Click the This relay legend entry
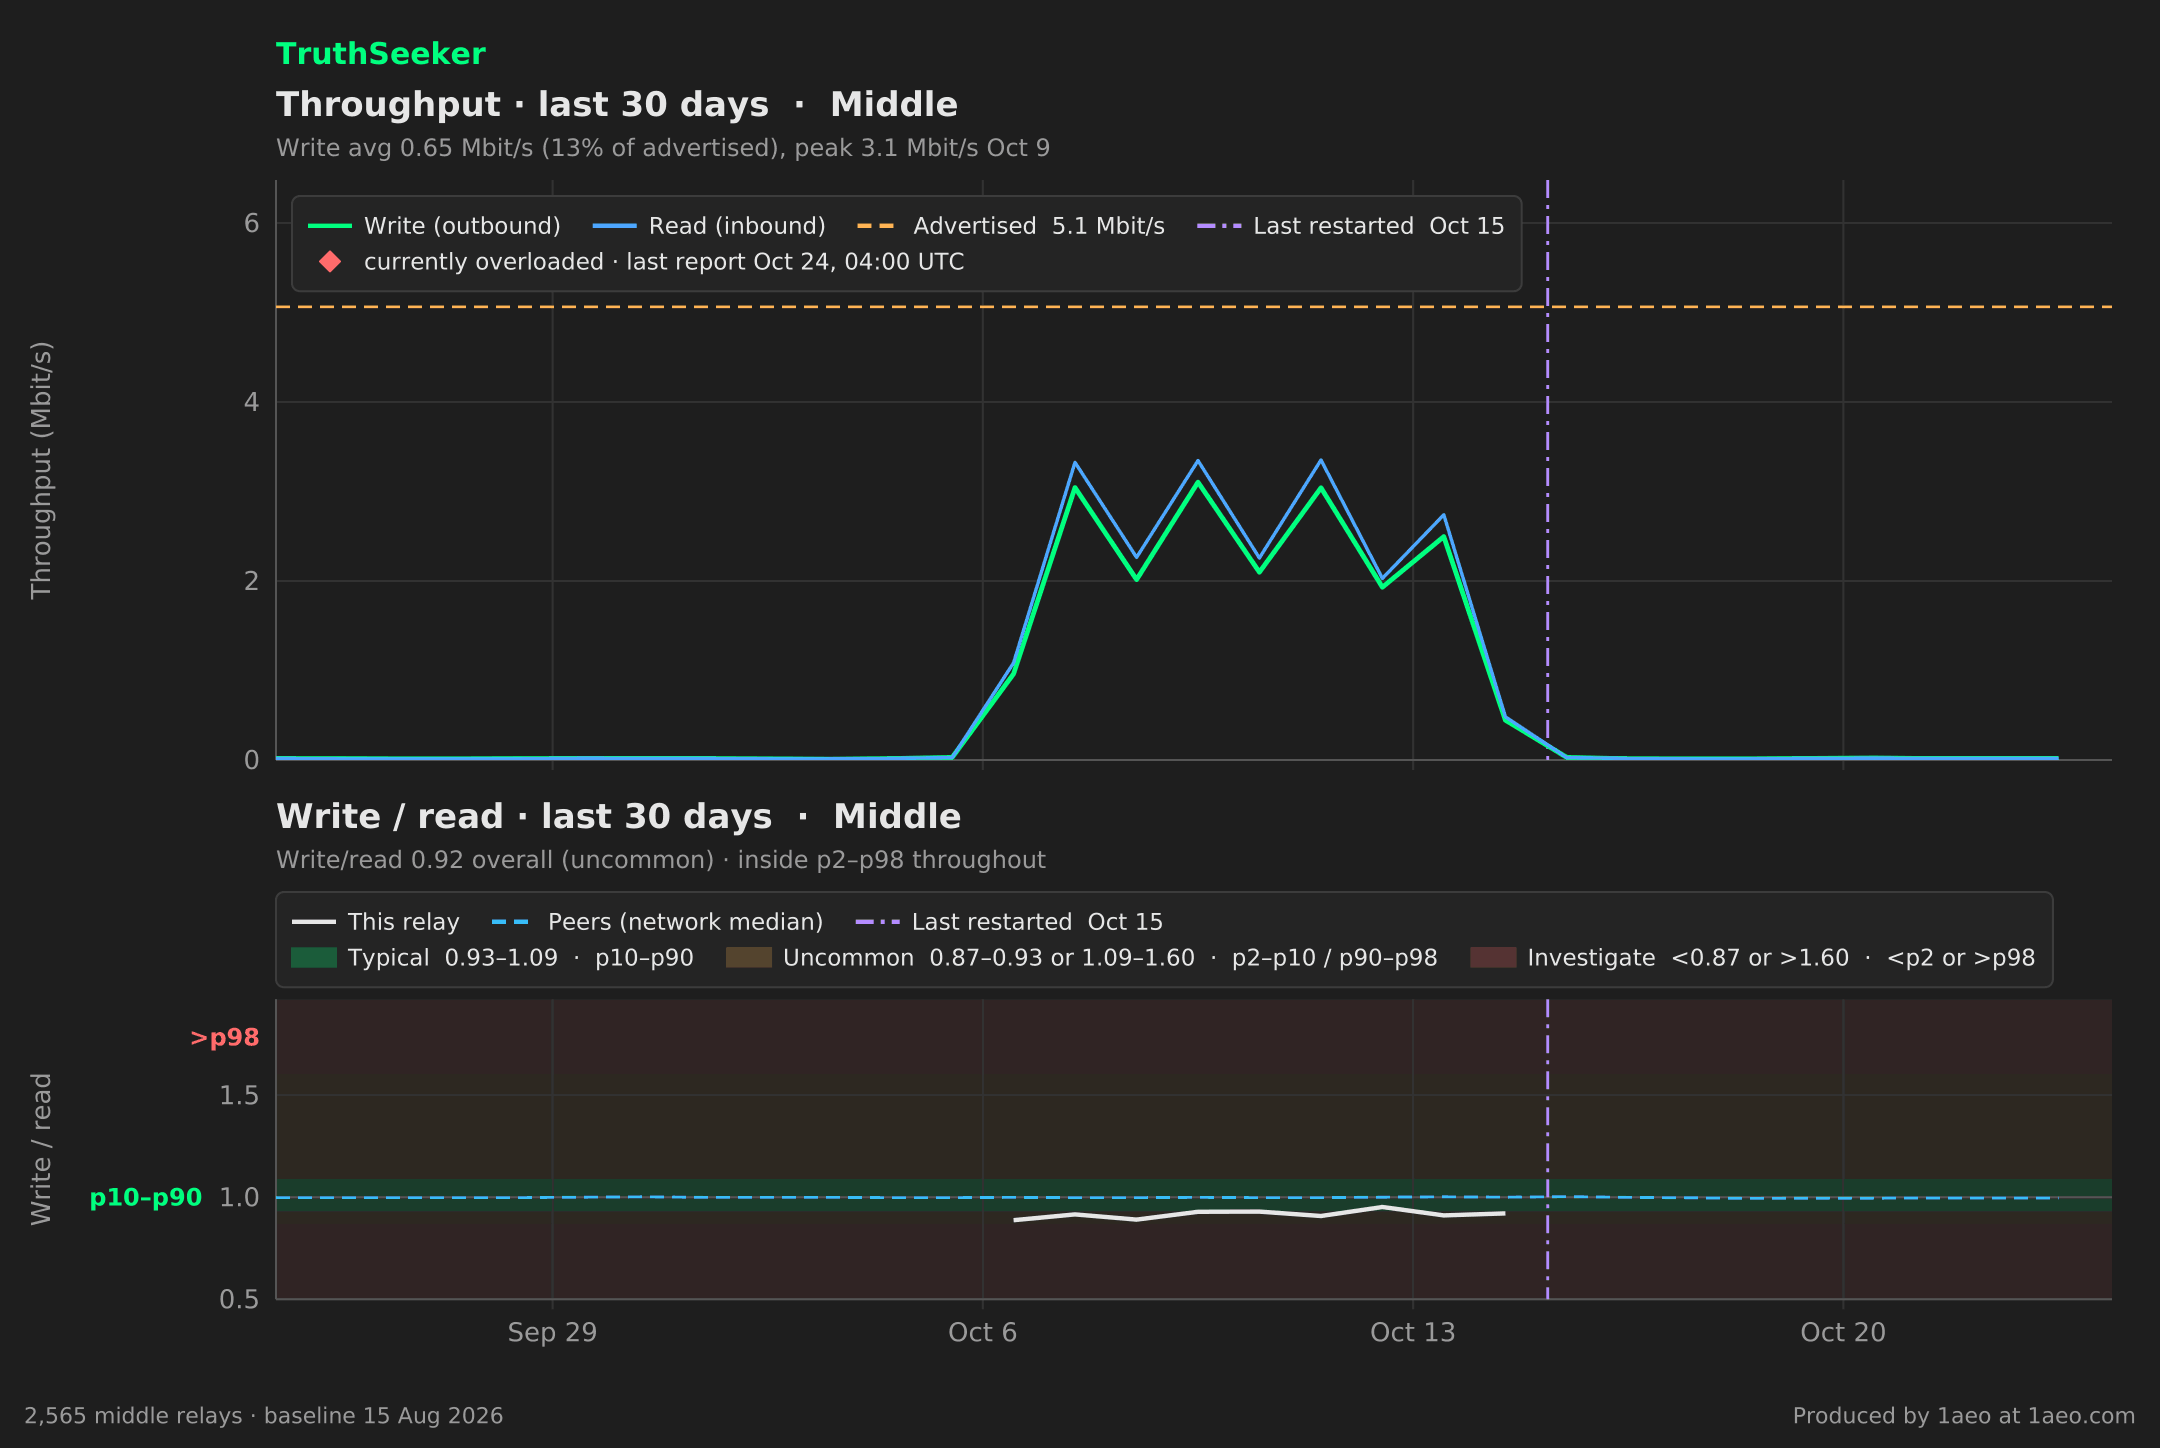 [x=376, y=922]
